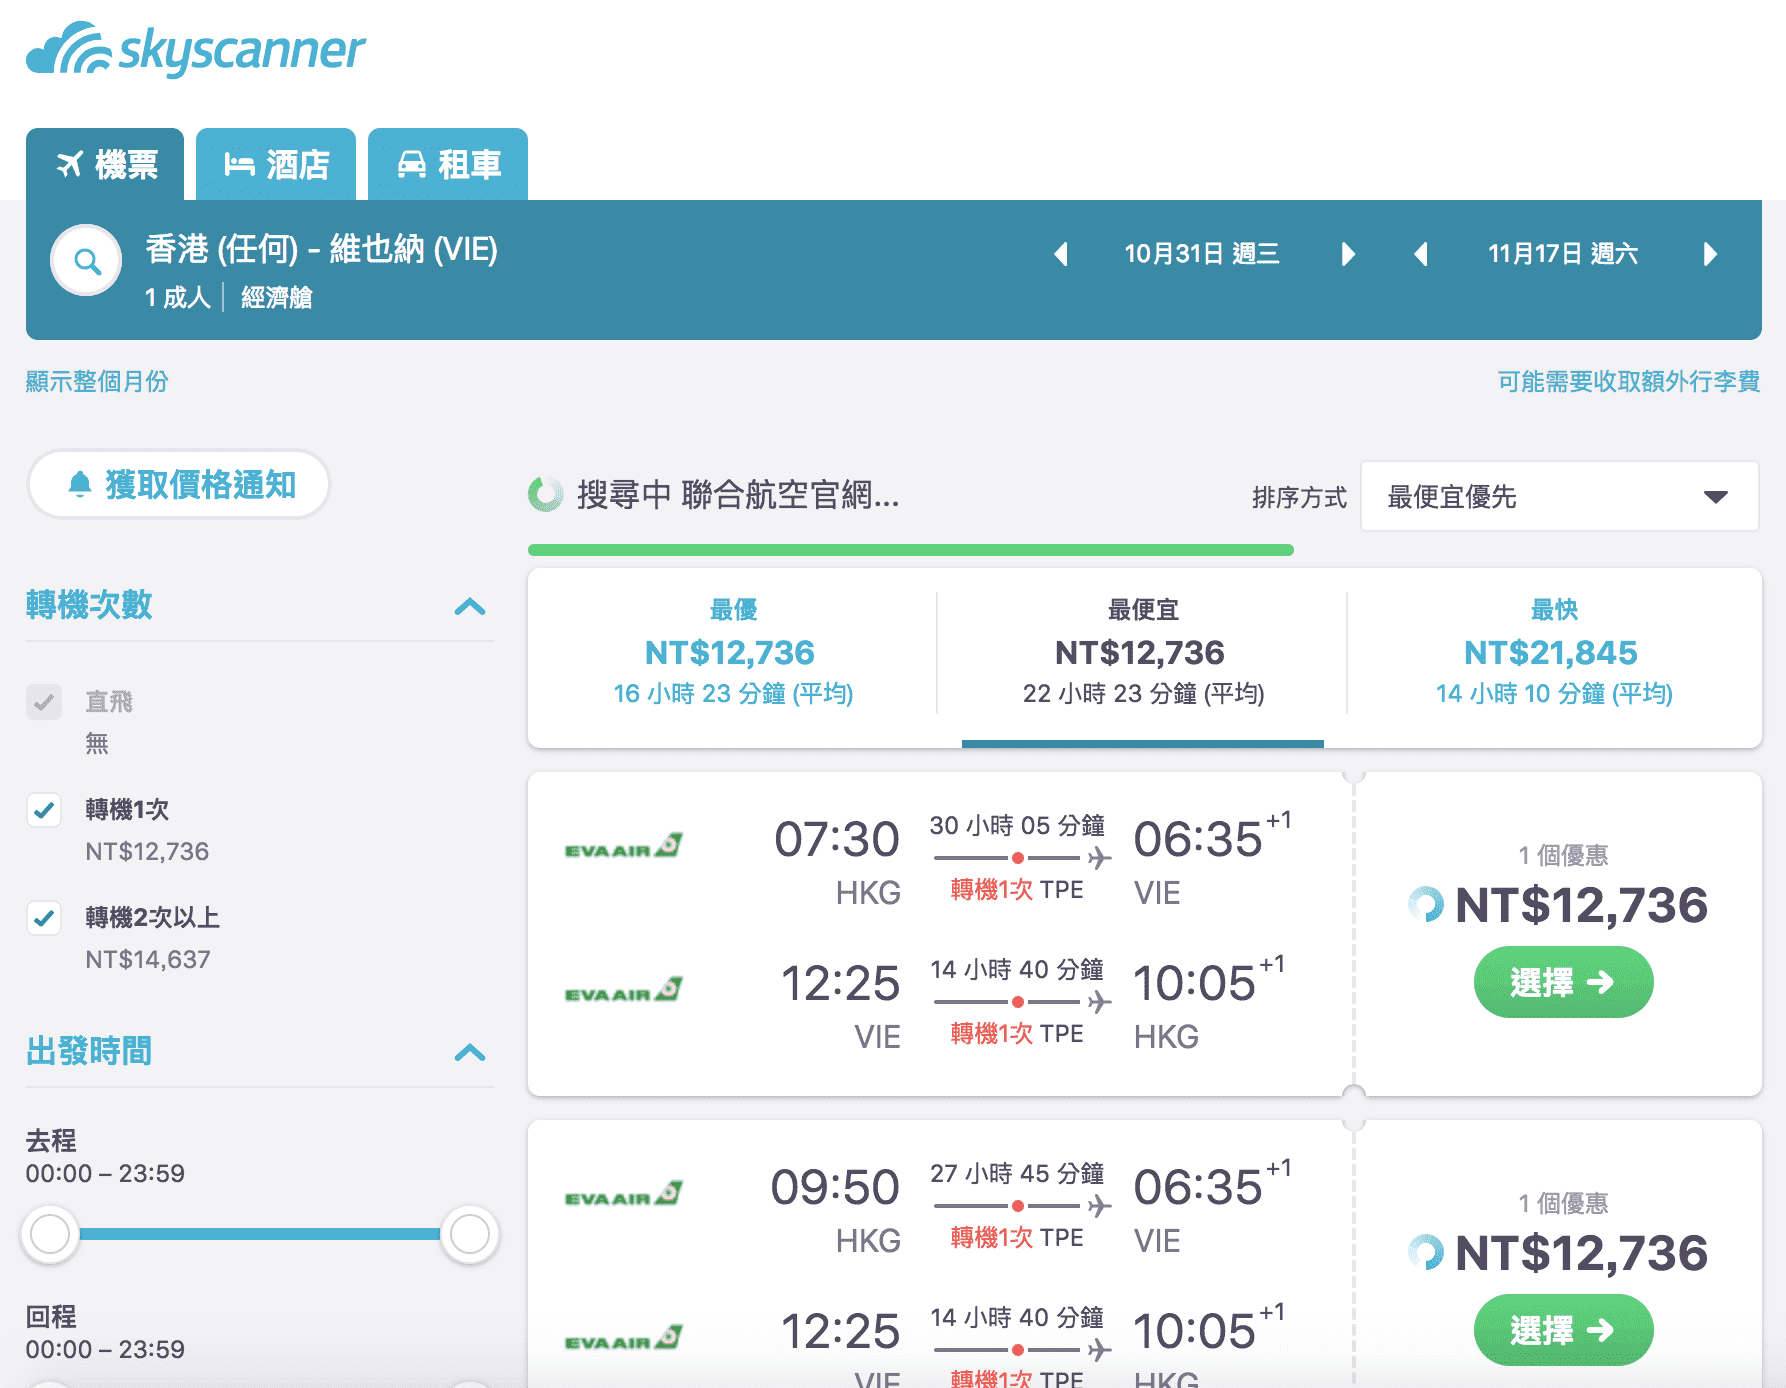Go to next departure date arrow
The height and width of the screenshot is (1388, 1786).
click(x=1347, y=254)
